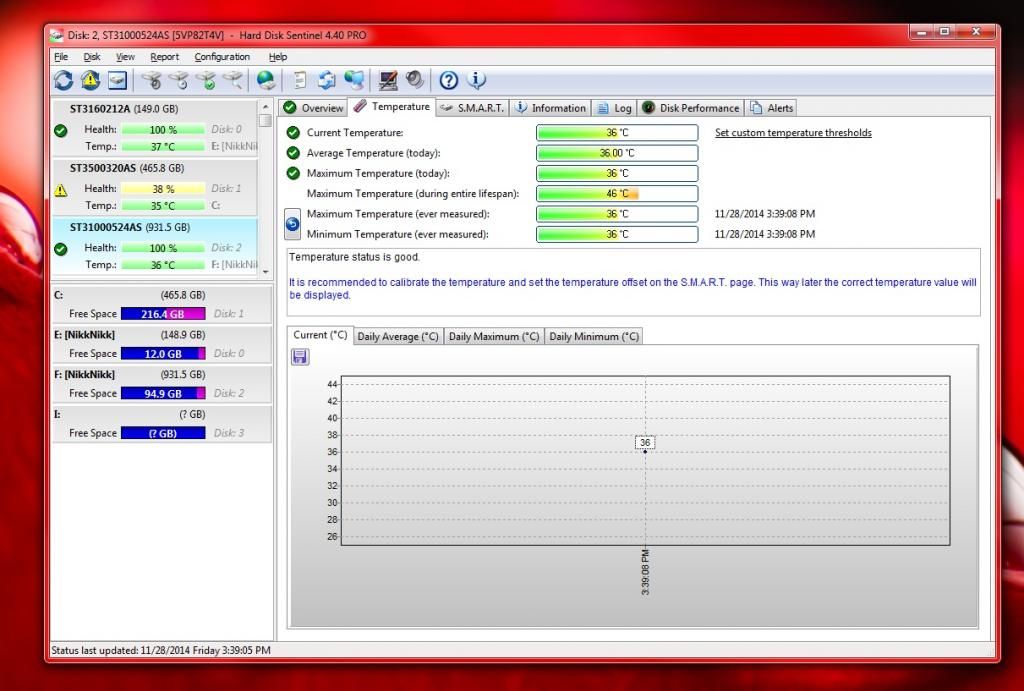Click the yellow warning icon for ST3500320AS
The image size is (1024, 691).
coord(61,190)
